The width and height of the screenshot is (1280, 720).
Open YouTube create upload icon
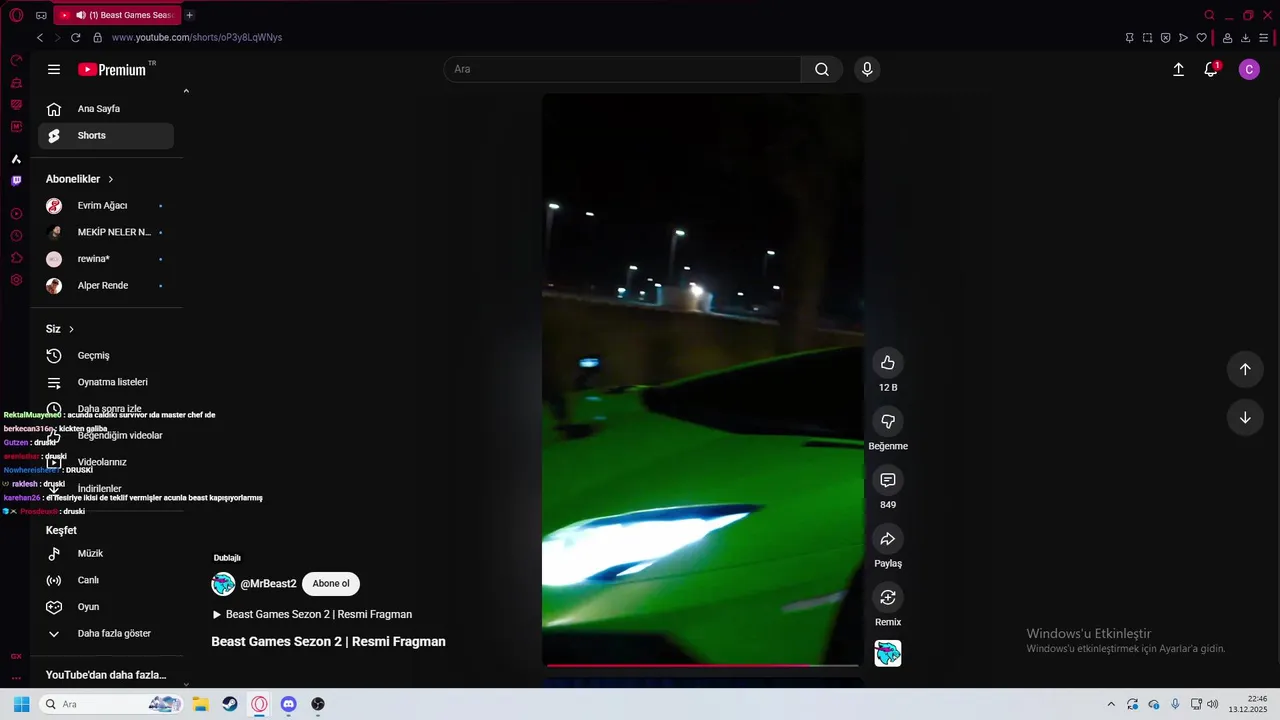pos(1178,69)
